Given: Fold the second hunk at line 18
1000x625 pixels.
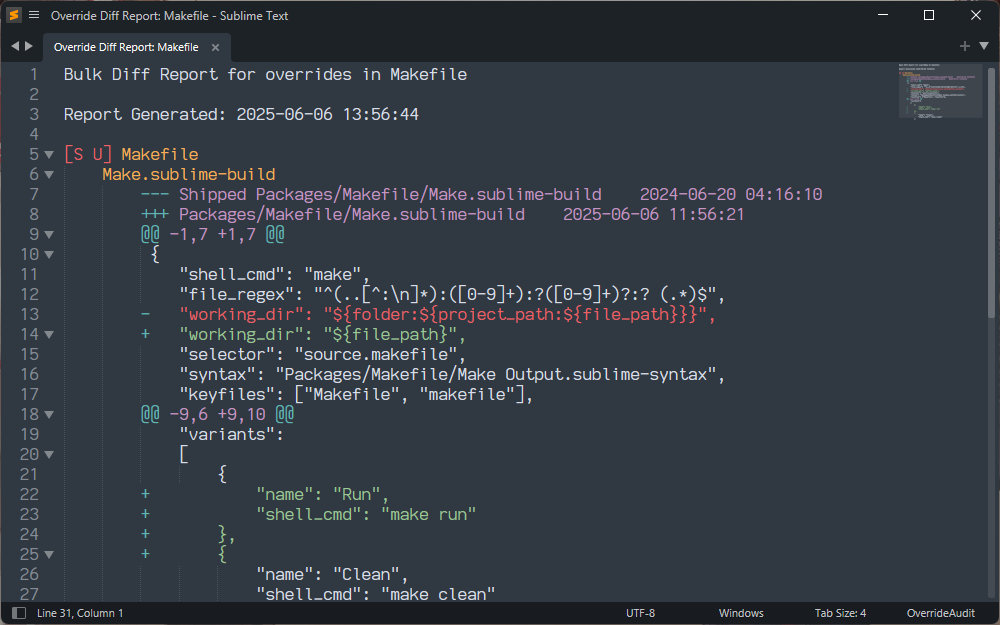Looking at the screenshot, I should click(x=50, y=415).
